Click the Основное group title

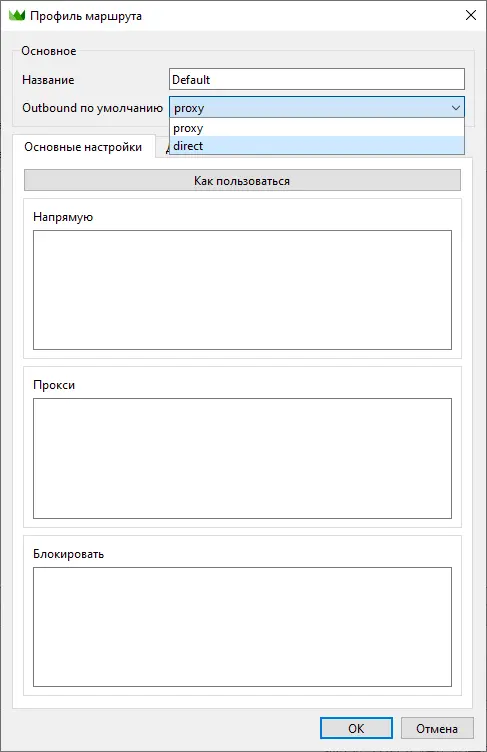click(x=48, y=51)
